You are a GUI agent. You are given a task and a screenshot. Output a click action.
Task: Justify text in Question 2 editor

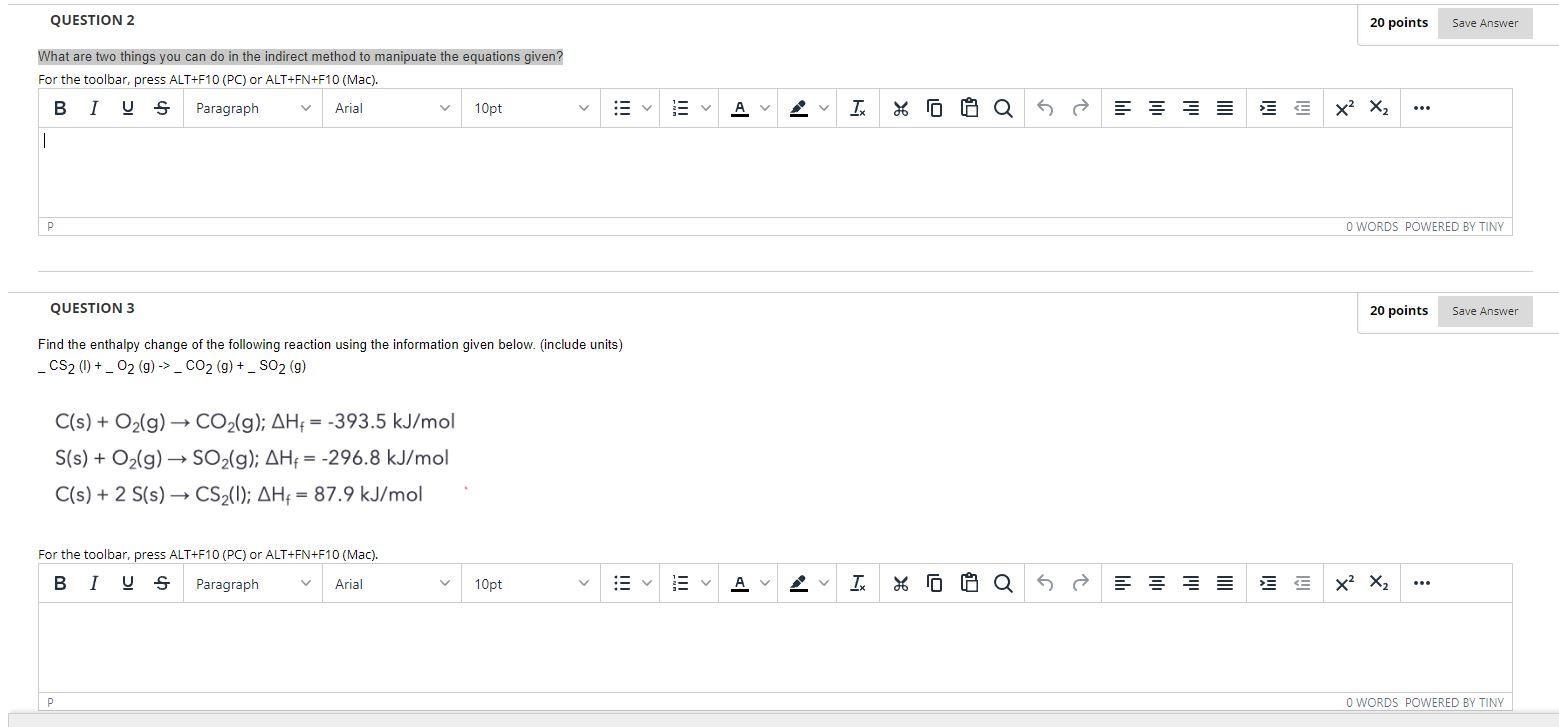click(x=1225, y=108)
